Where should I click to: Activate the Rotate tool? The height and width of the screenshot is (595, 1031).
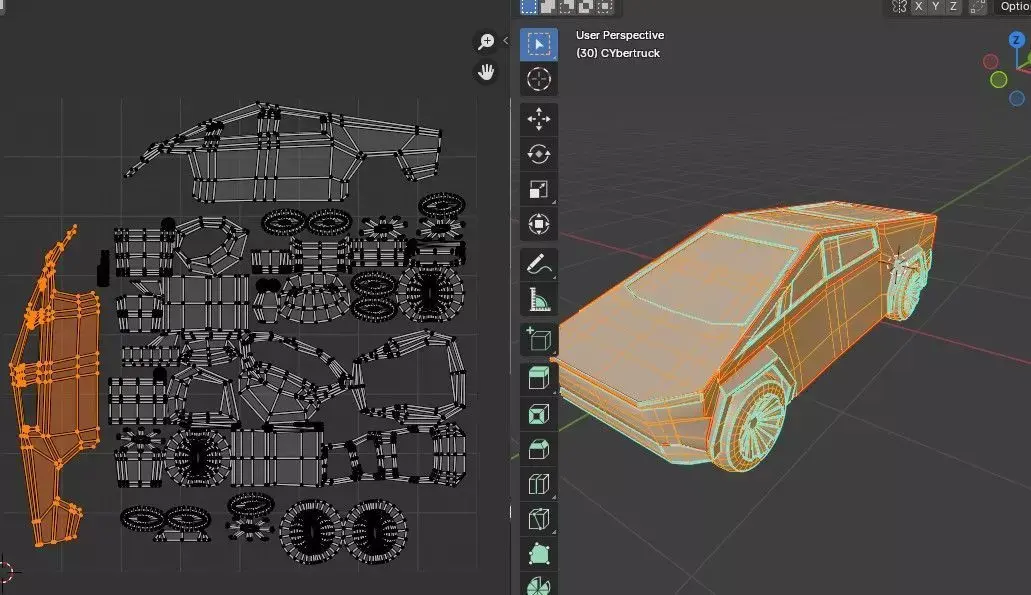coord(539,155)
